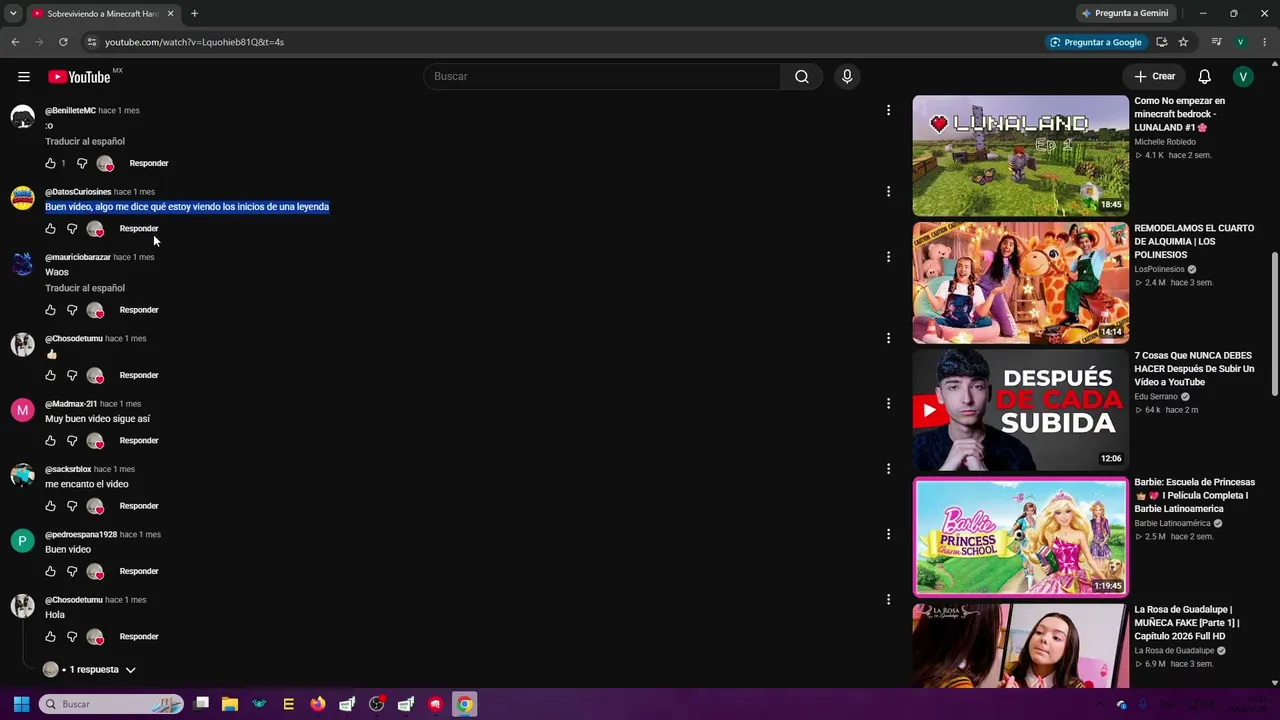The height and width of the screenshot is (720, 1280).
Task: Open the @sacksrblox channel link
Action: [x=68, y=469]
